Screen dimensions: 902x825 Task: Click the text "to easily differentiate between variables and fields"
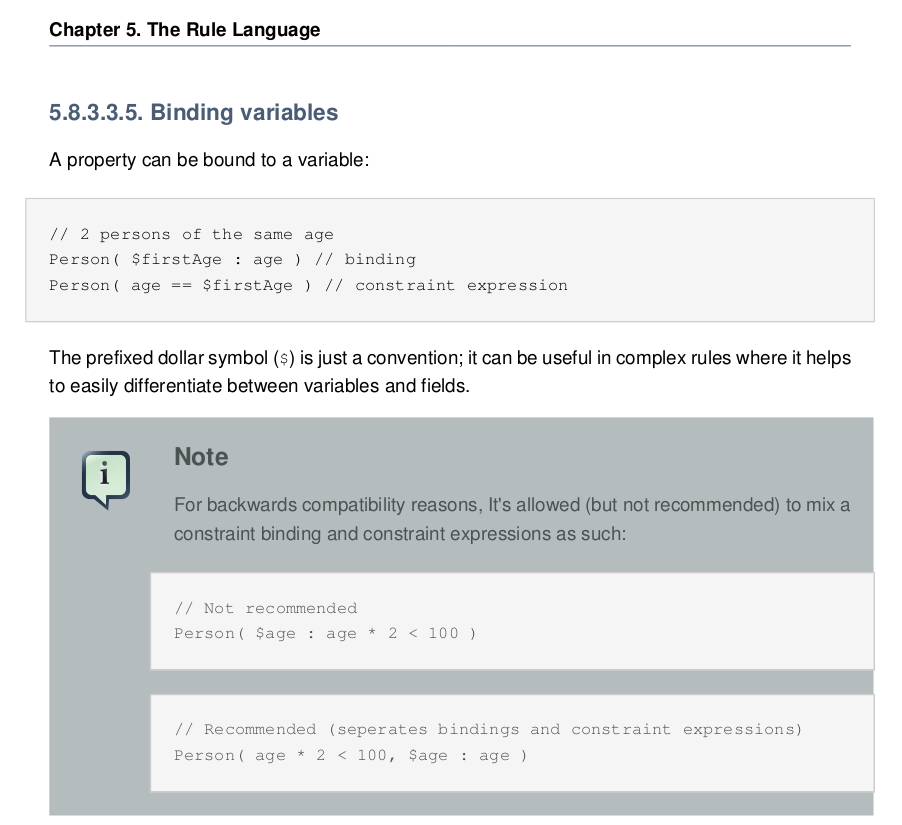[258, 385]
